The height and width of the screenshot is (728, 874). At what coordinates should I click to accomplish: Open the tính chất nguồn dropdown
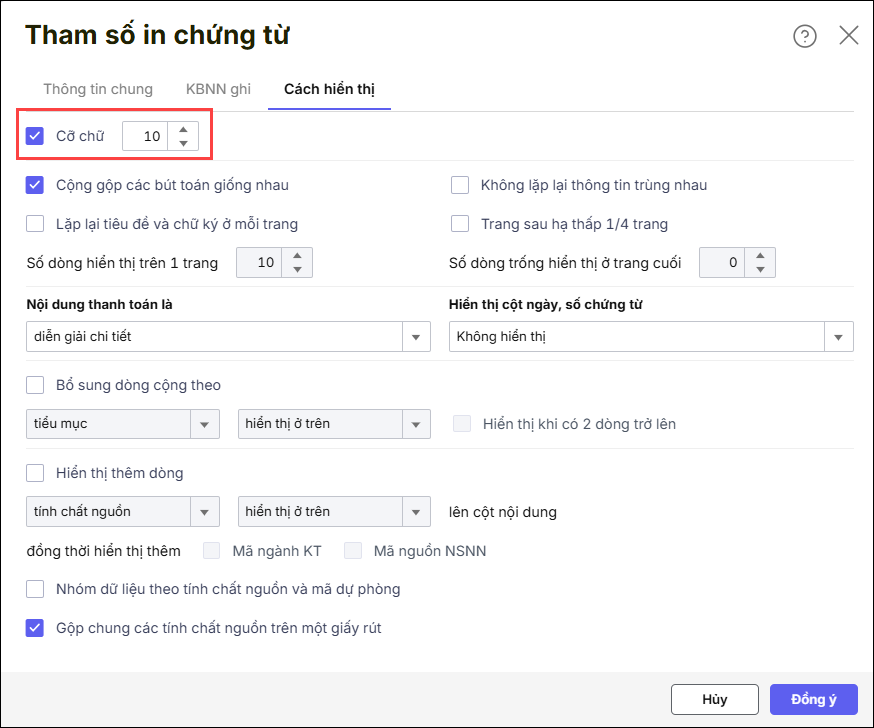[x=205, y=512]
